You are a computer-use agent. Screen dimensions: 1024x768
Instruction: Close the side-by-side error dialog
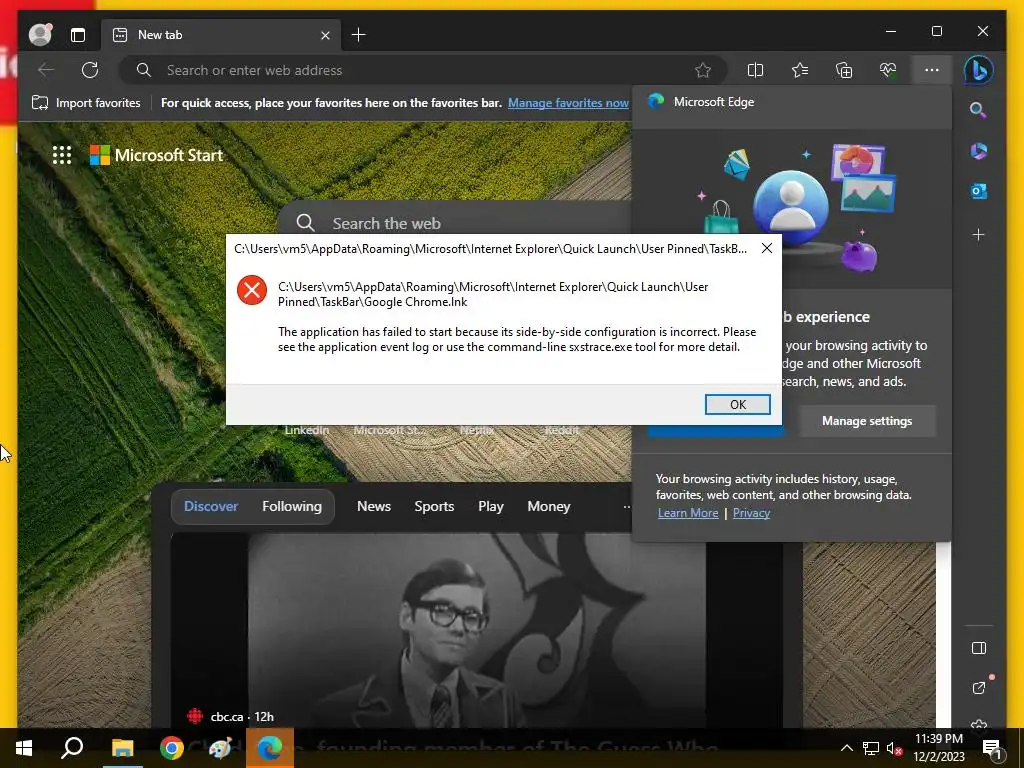pyautogui.click(x=767, y=248)
